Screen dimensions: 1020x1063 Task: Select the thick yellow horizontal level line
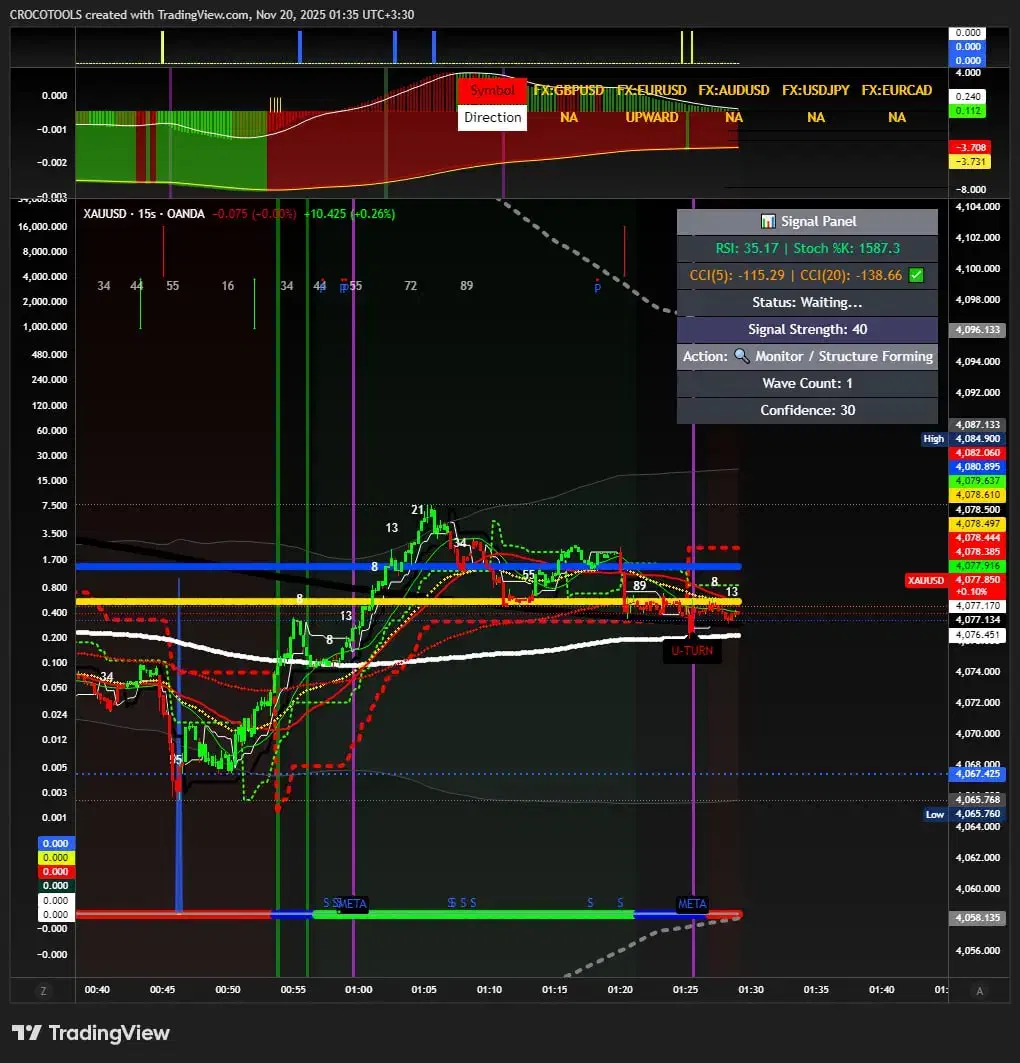[x=409, y=601]
